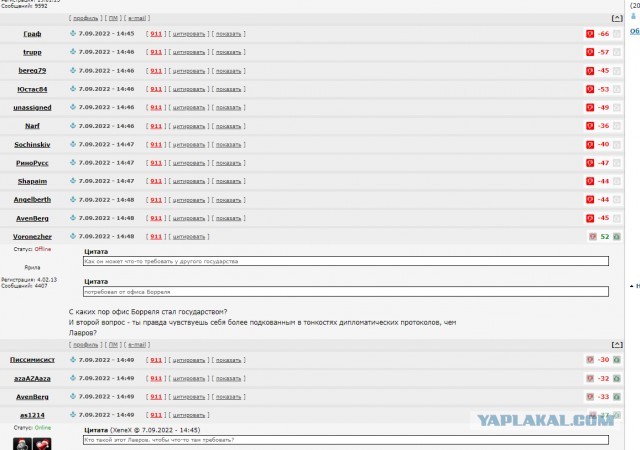
Task: Downvote the post by Граф
Action: point(590,34)
